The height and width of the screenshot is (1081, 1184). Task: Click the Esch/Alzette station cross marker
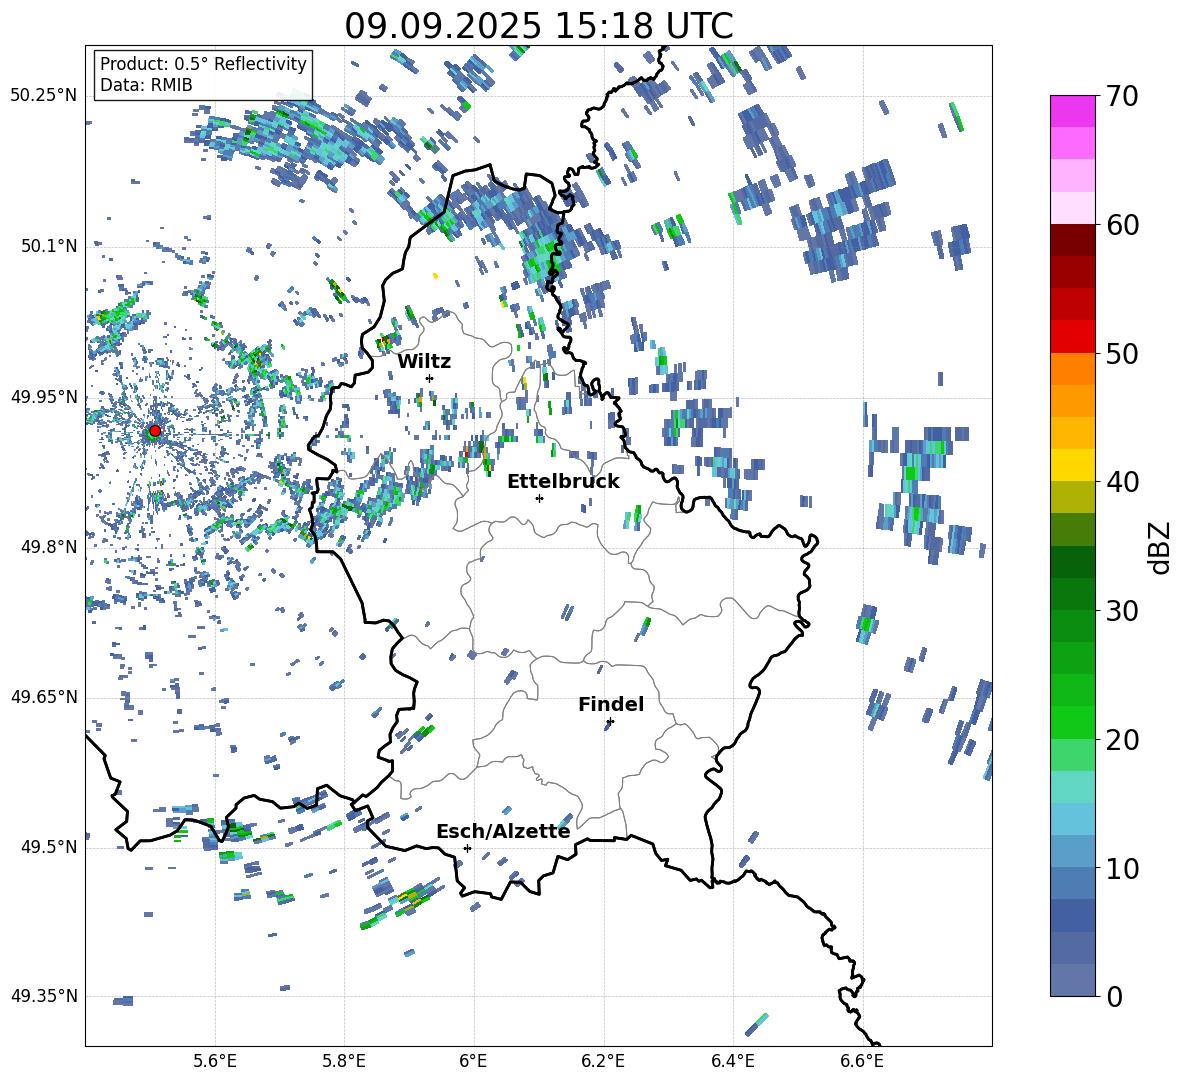point(467,848)
